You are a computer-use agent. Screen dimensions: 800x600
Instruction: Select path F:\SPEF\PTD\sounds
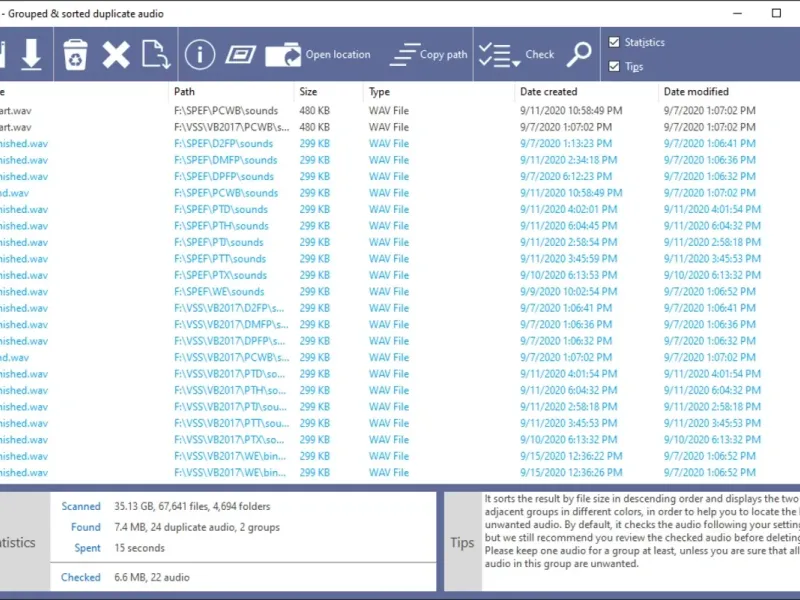[221, 210]
